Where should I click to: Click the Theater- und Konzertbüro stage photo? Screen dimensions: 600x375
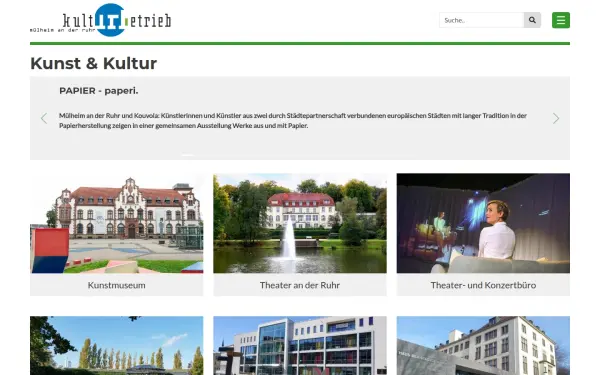tap(483, 223)
